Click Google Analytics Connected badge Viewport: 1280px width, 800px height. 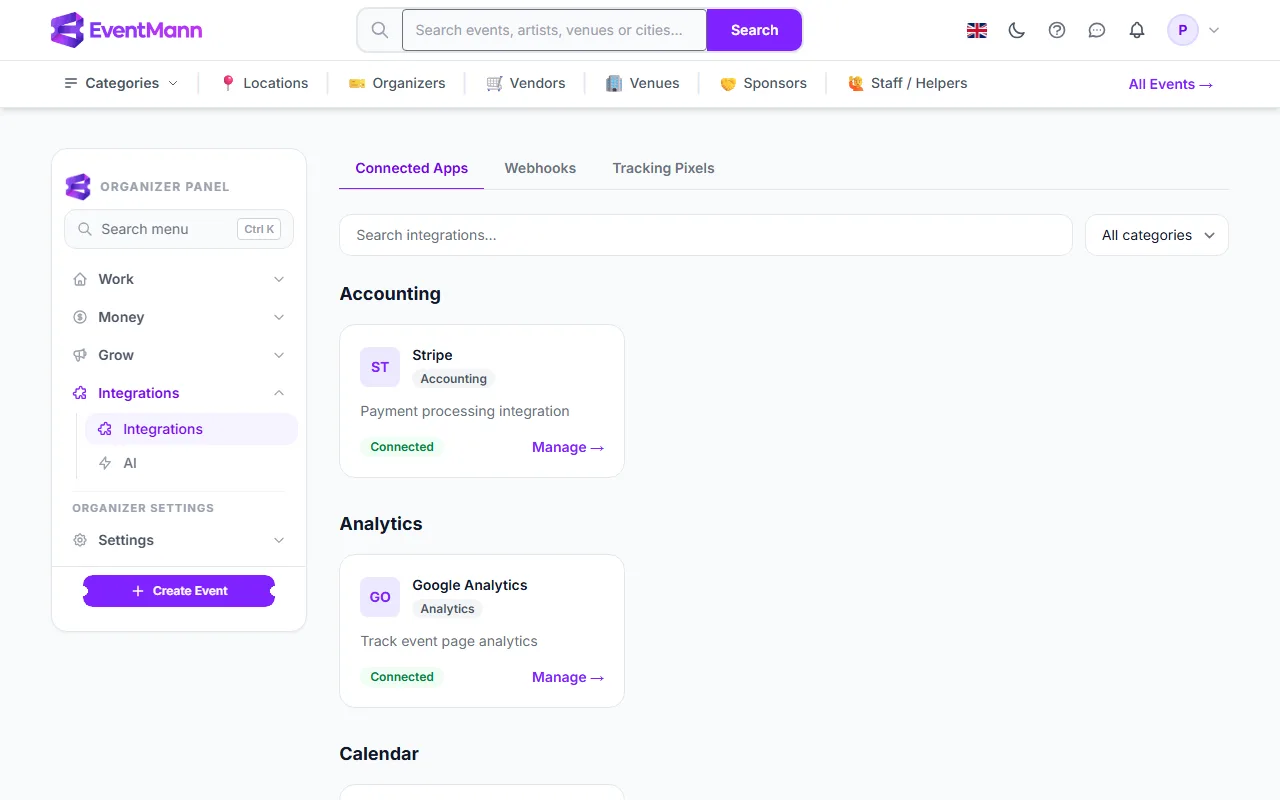point(402,677)
